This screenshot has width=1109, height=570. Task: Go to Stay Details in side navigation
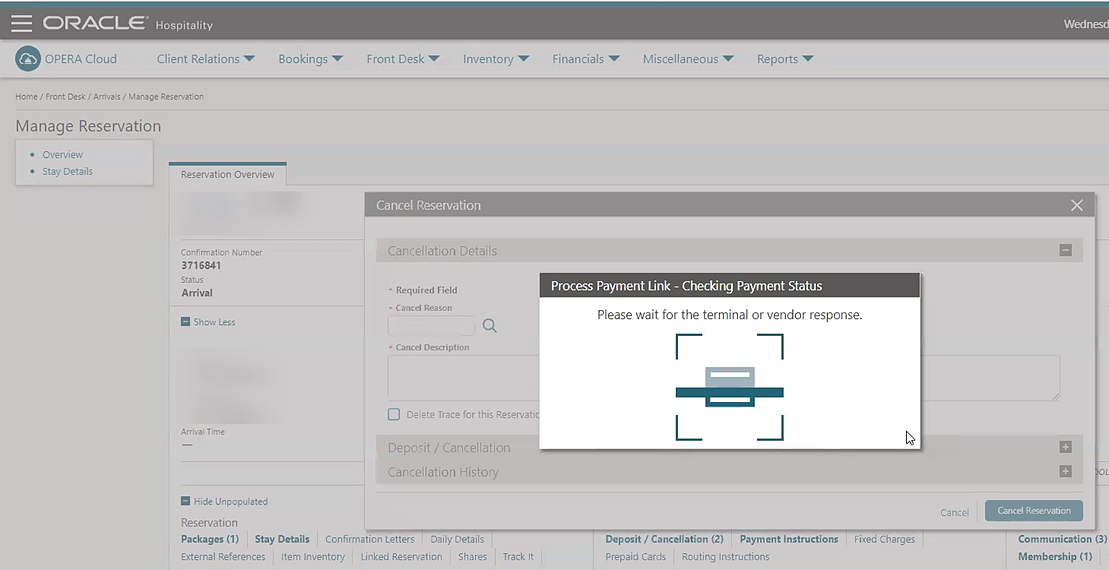tap(67, 171)
